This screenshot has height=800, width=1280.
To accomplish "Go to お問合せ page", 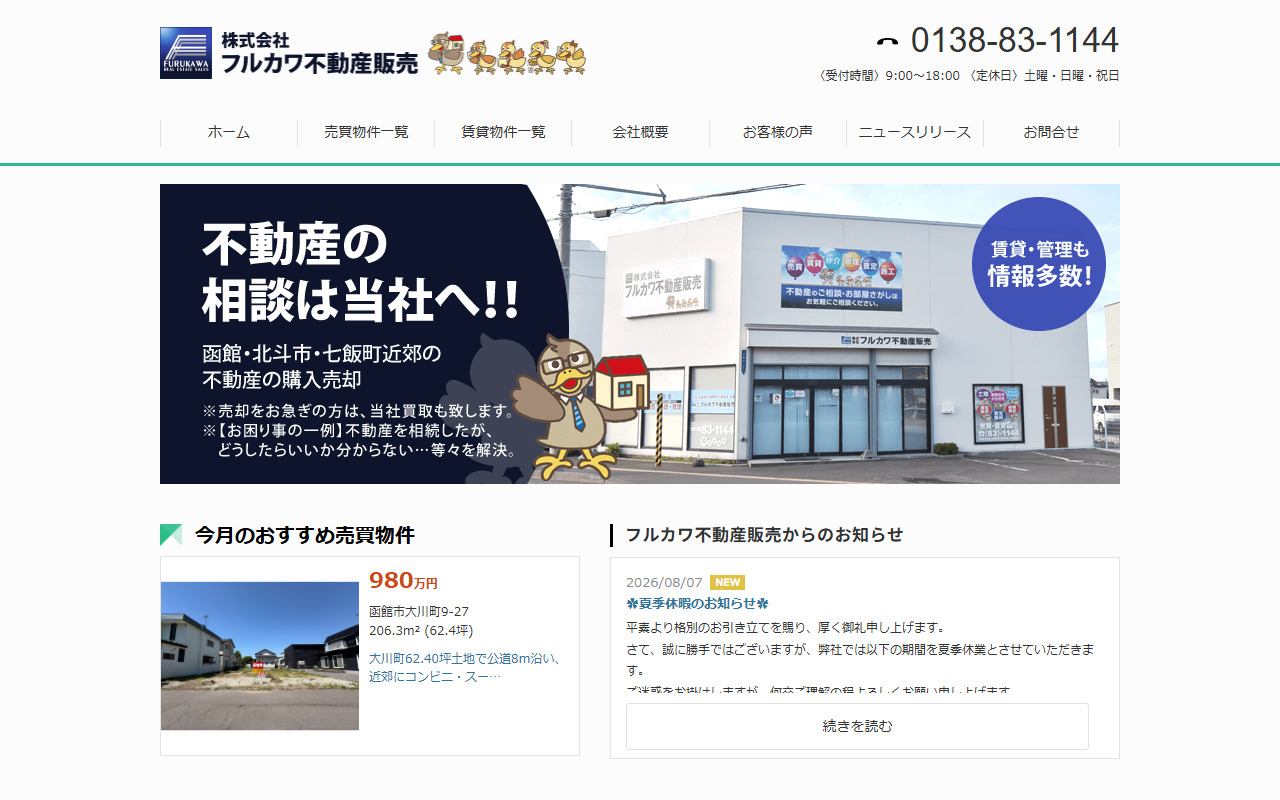I will (1052, 132).
